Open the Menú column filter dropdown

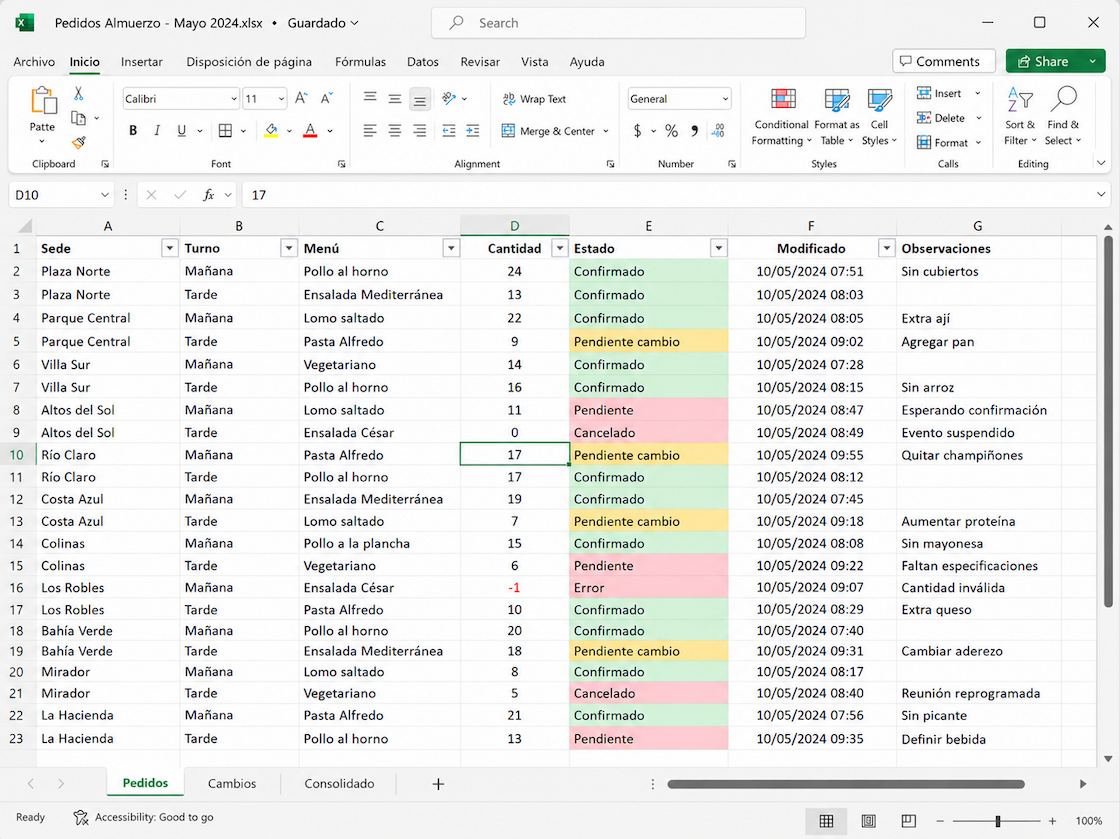click(x=451, y=248)
